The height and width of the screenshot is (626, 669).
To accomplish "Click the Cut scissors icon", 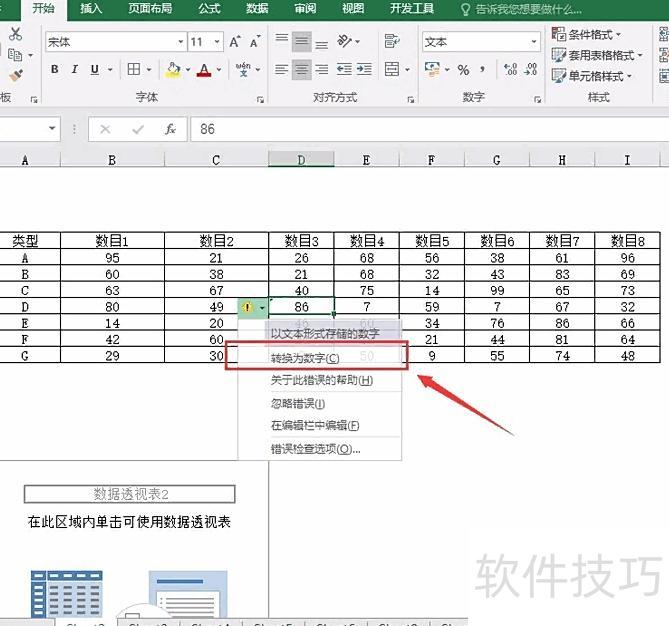I will [x=15, y=34].
